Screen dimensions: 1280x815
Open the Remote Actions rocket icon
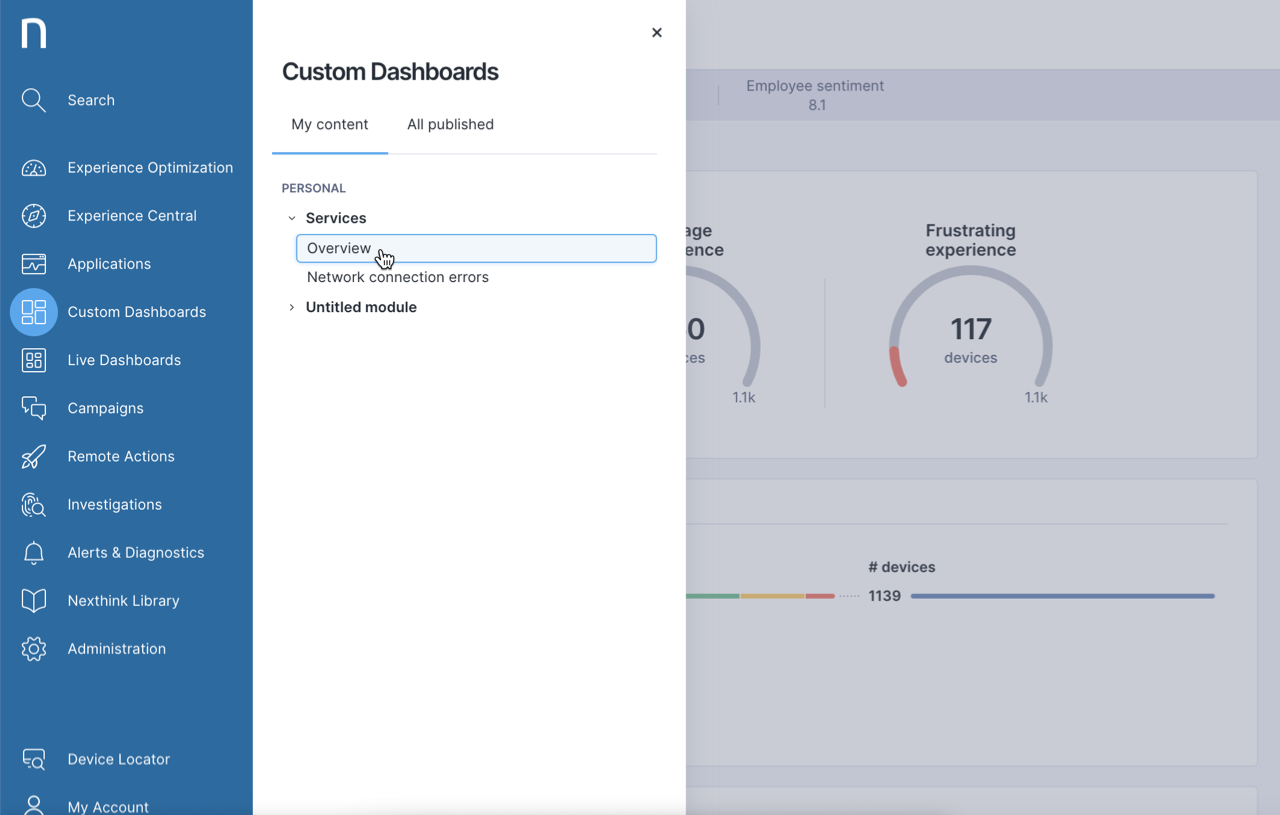(x=33, y=456)
